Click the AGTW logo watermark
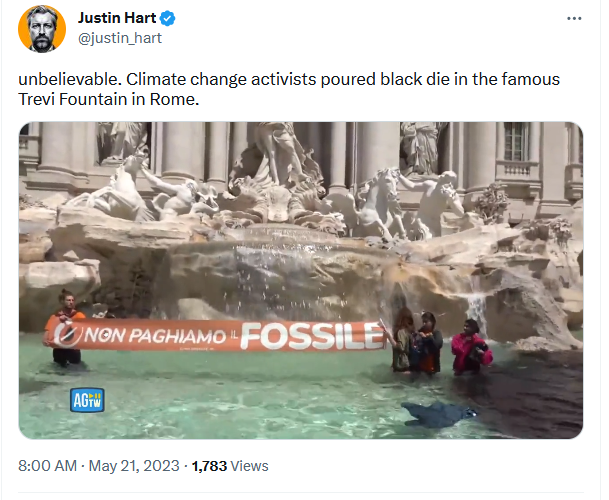Screen dimensions: 609x500 click(x=87, y=400)
